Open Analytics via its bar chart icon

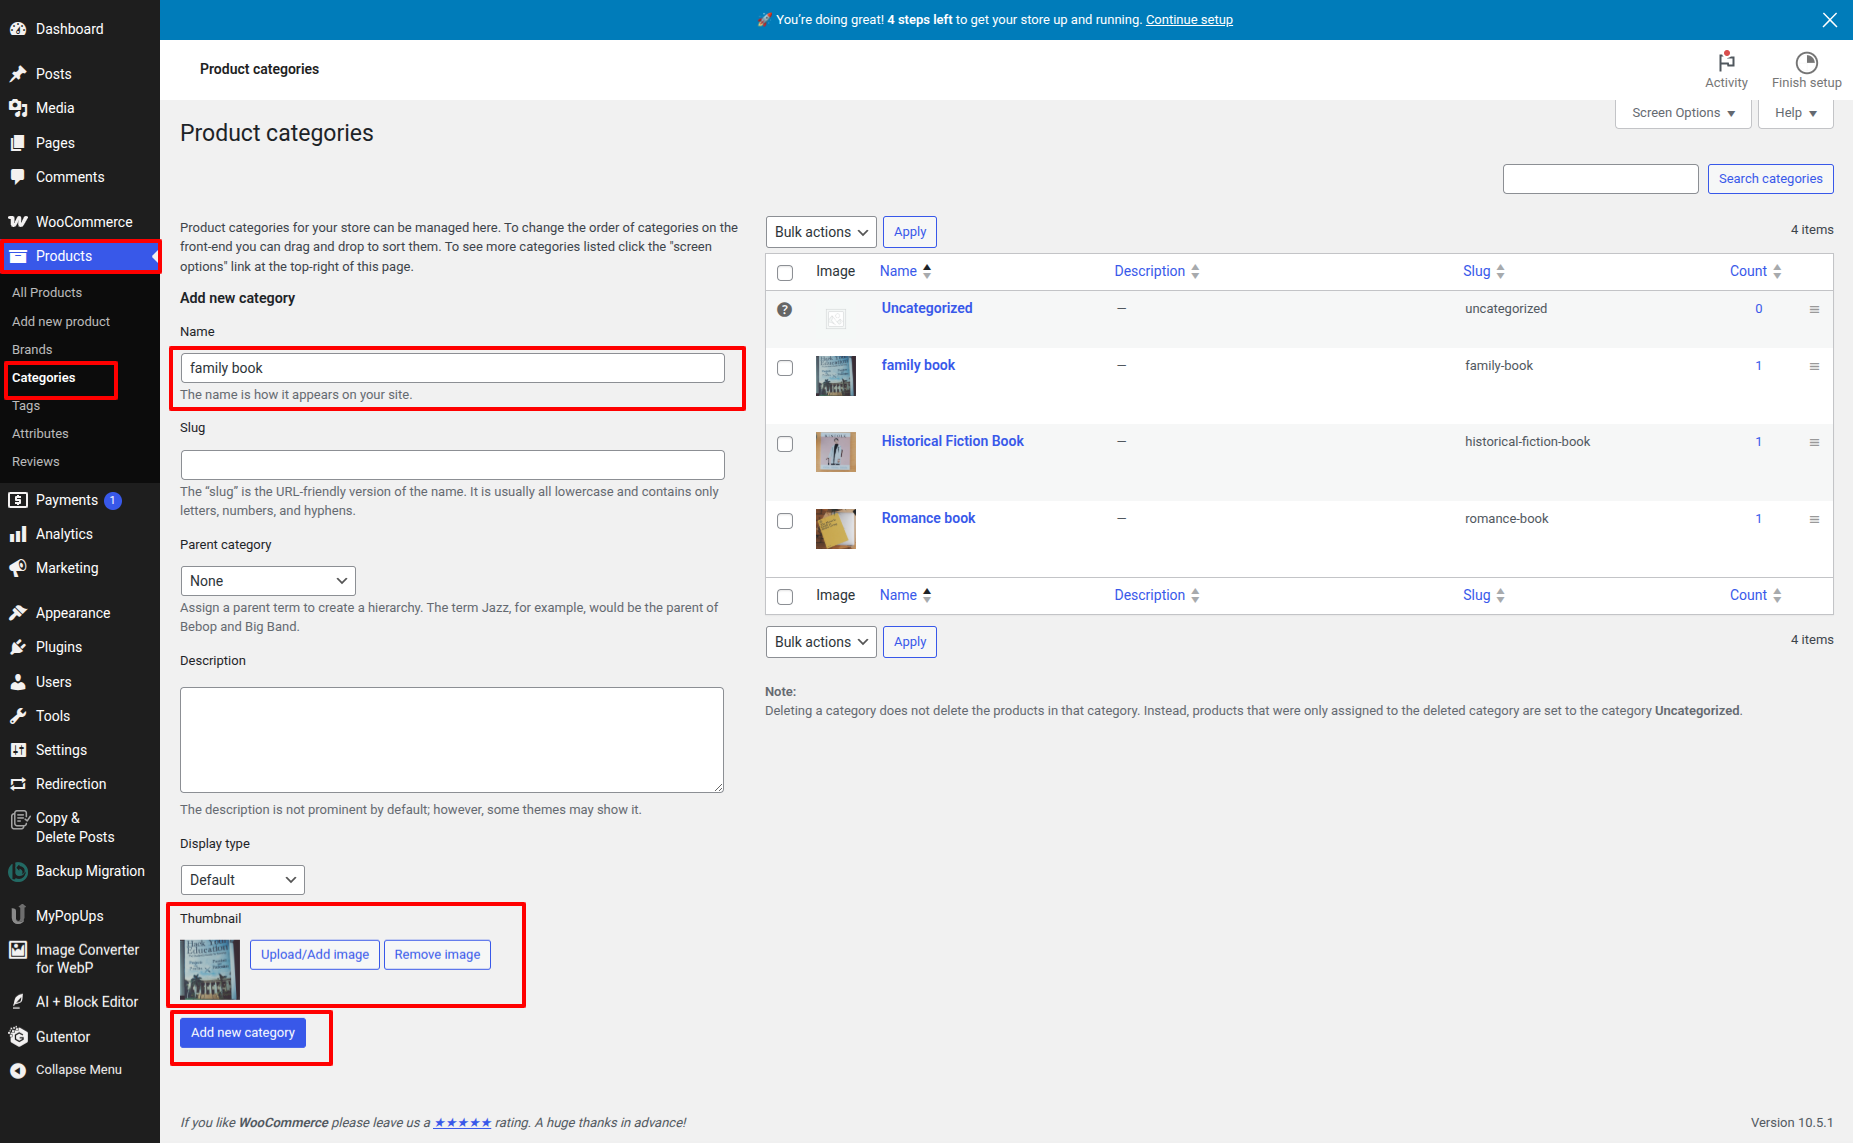pyautogui.click(x=18, y=535)
